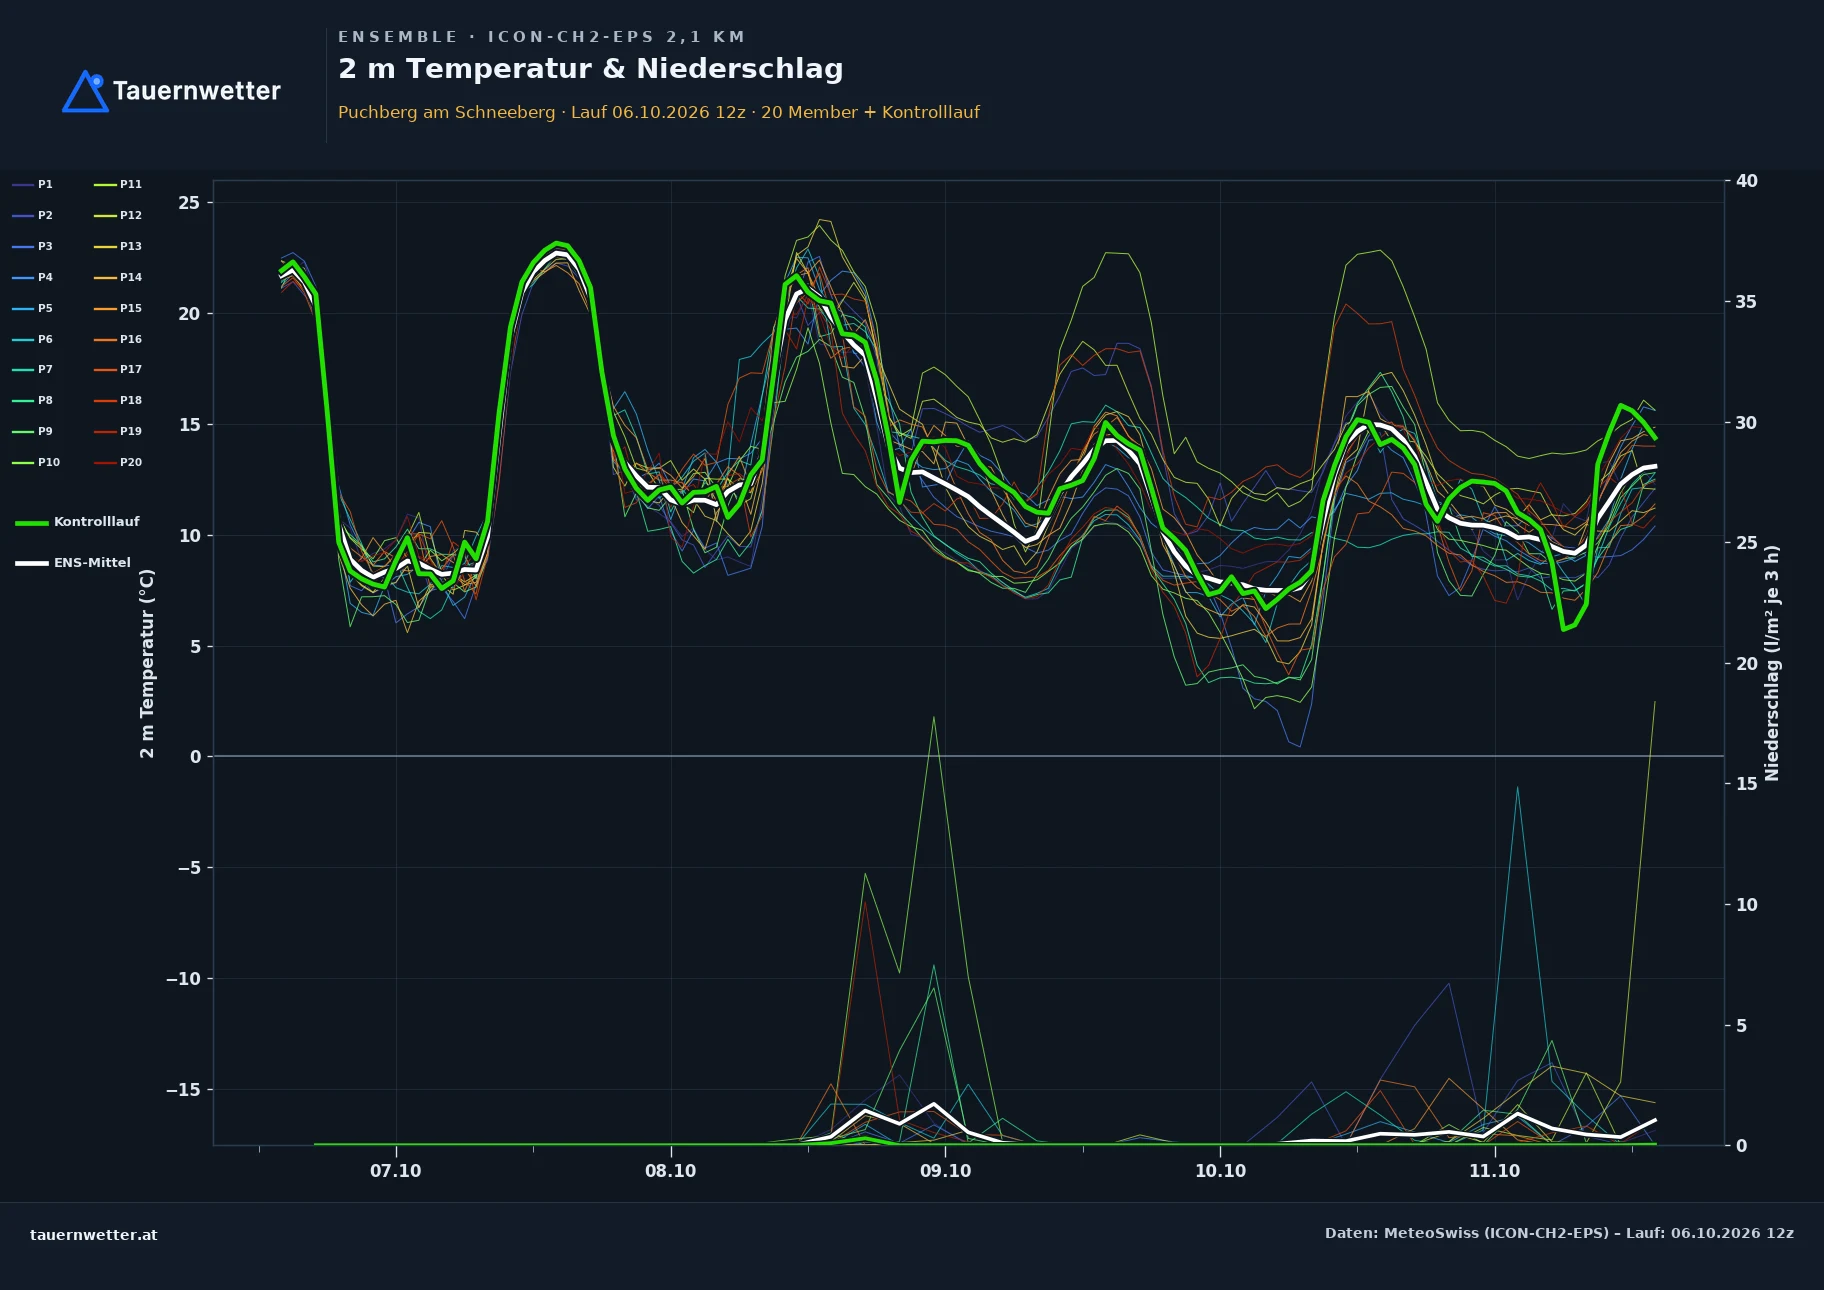The image size is (1824, 1290).
Task: Click the Tauernwetter mountain logo icon
Action: pos(85,91)
